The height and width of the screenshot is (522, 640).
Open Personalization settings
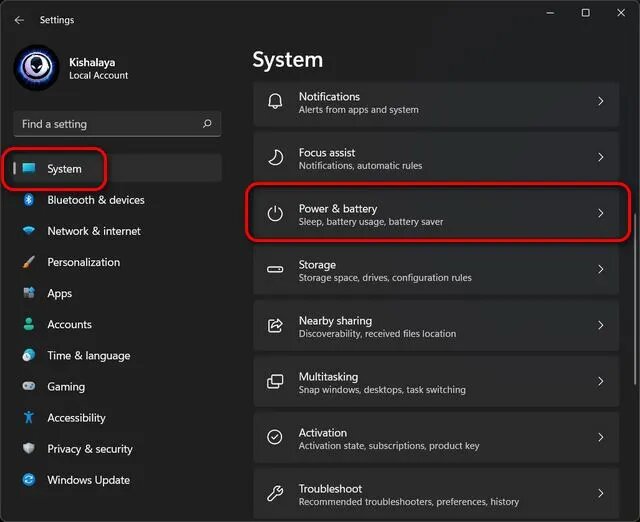pyautogui.click(x=118, y=262)
